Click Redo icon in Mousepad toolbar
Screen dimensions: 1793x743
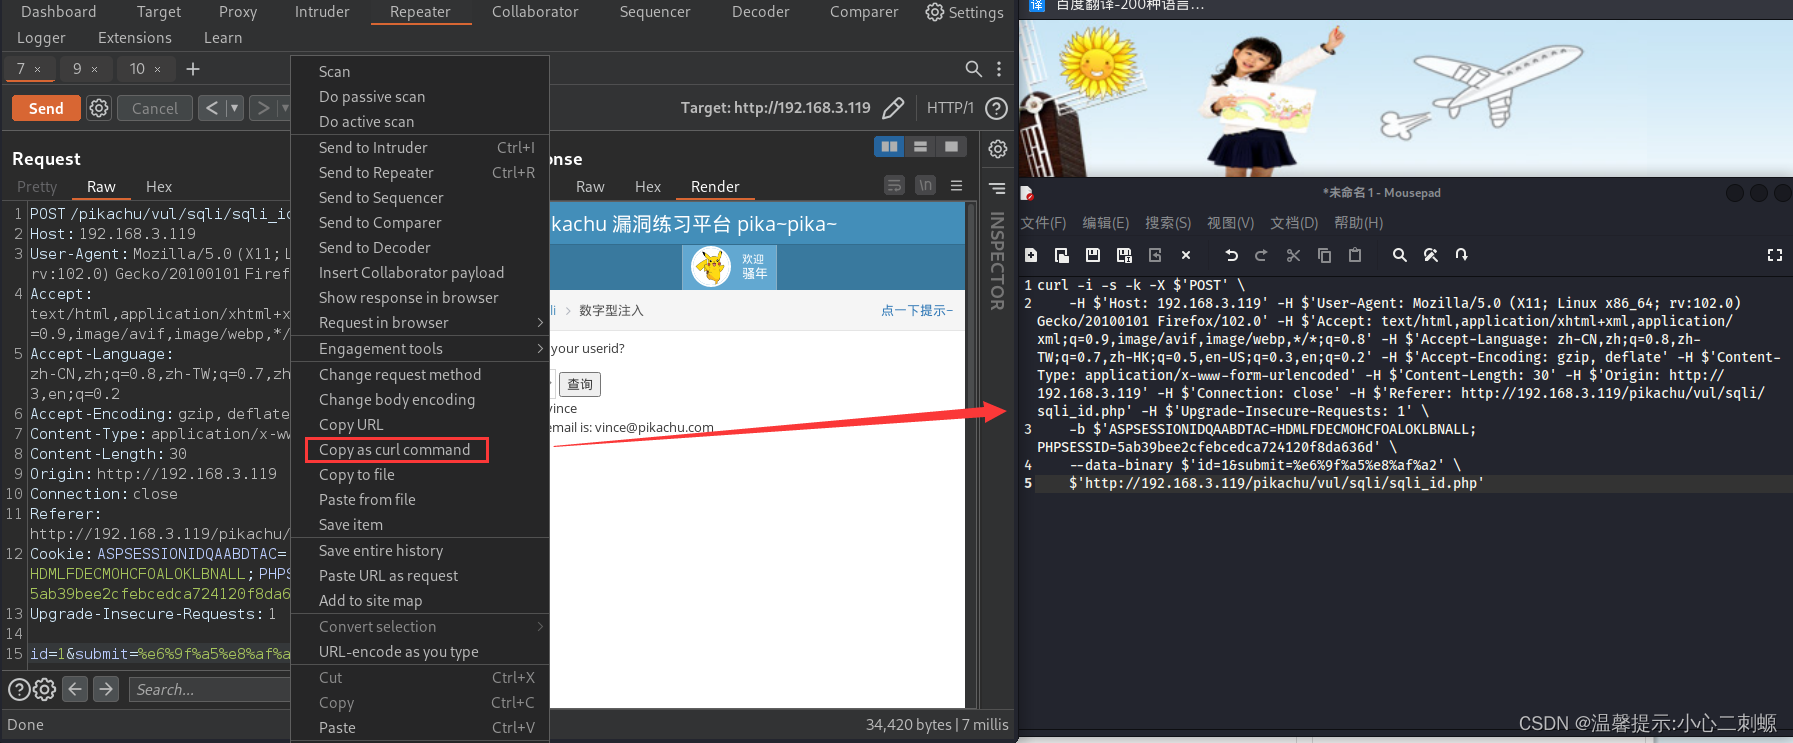(1261, 255)
